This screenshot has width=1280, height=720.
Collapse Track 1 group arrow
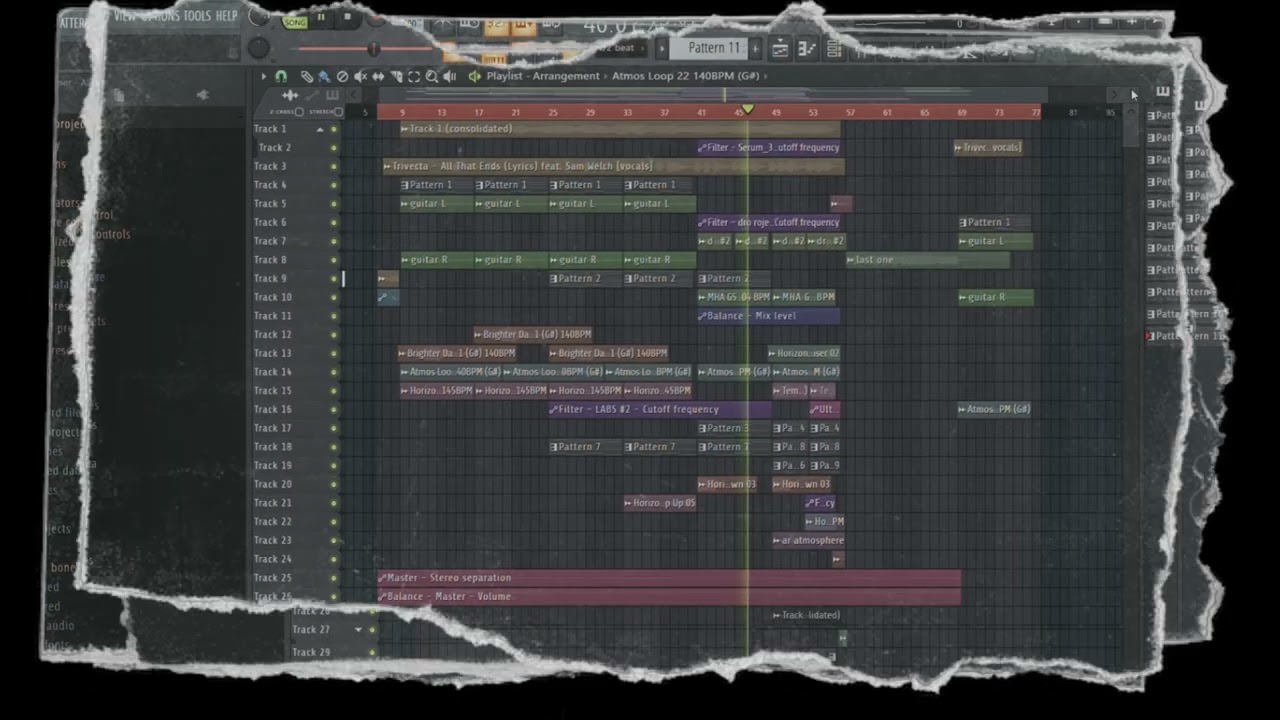point(320,129)
